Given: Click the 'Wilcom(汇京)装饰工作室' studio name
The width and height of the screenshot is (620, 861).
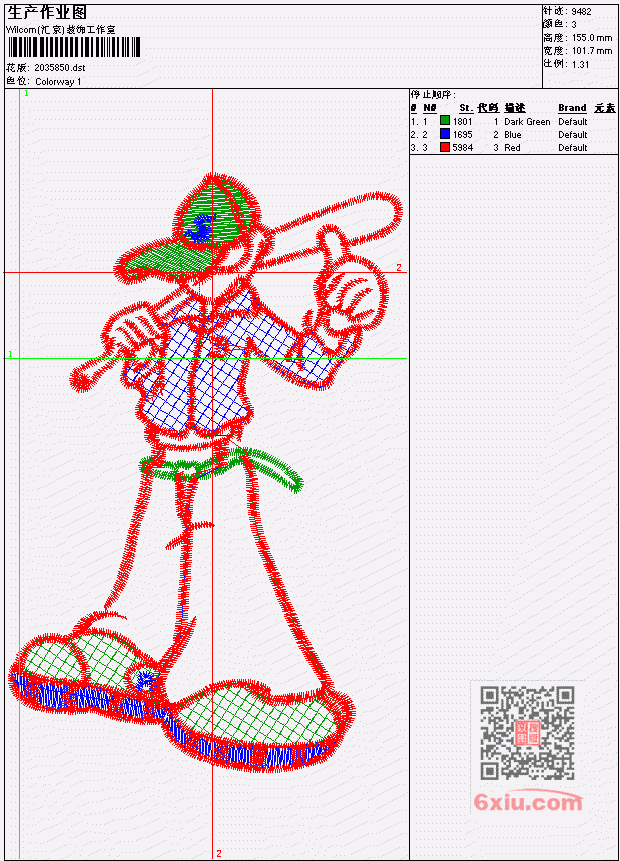Looking at the screenshot, I should click(x=60, y=30).
